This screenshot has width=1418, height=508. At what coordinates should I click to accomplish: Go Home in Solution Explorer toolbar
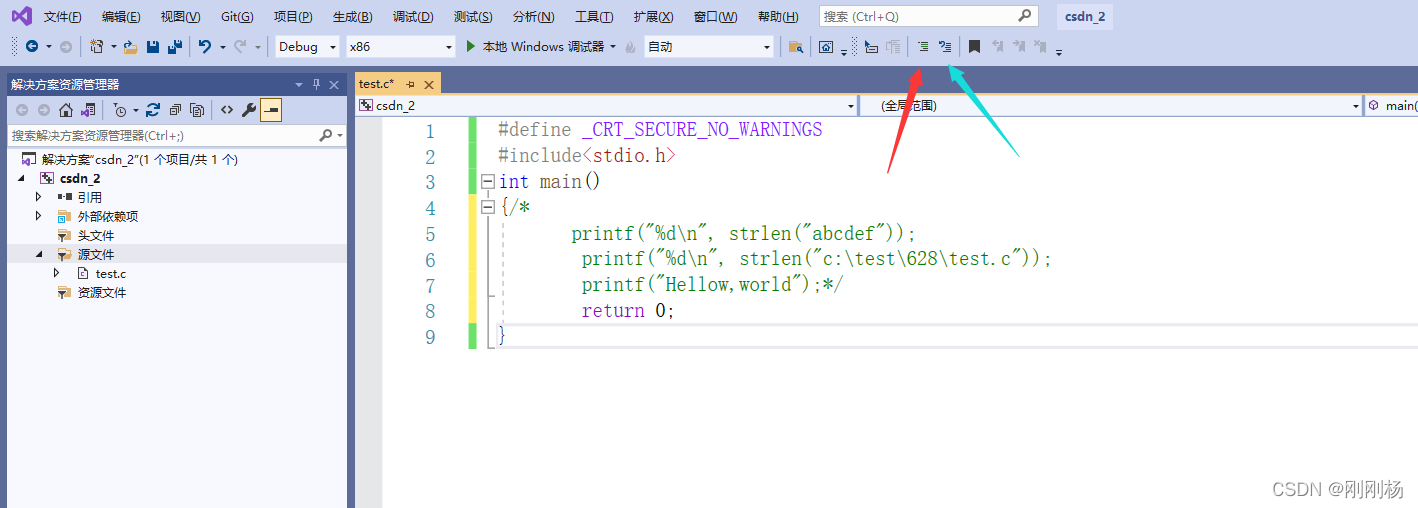pos(66,110)
